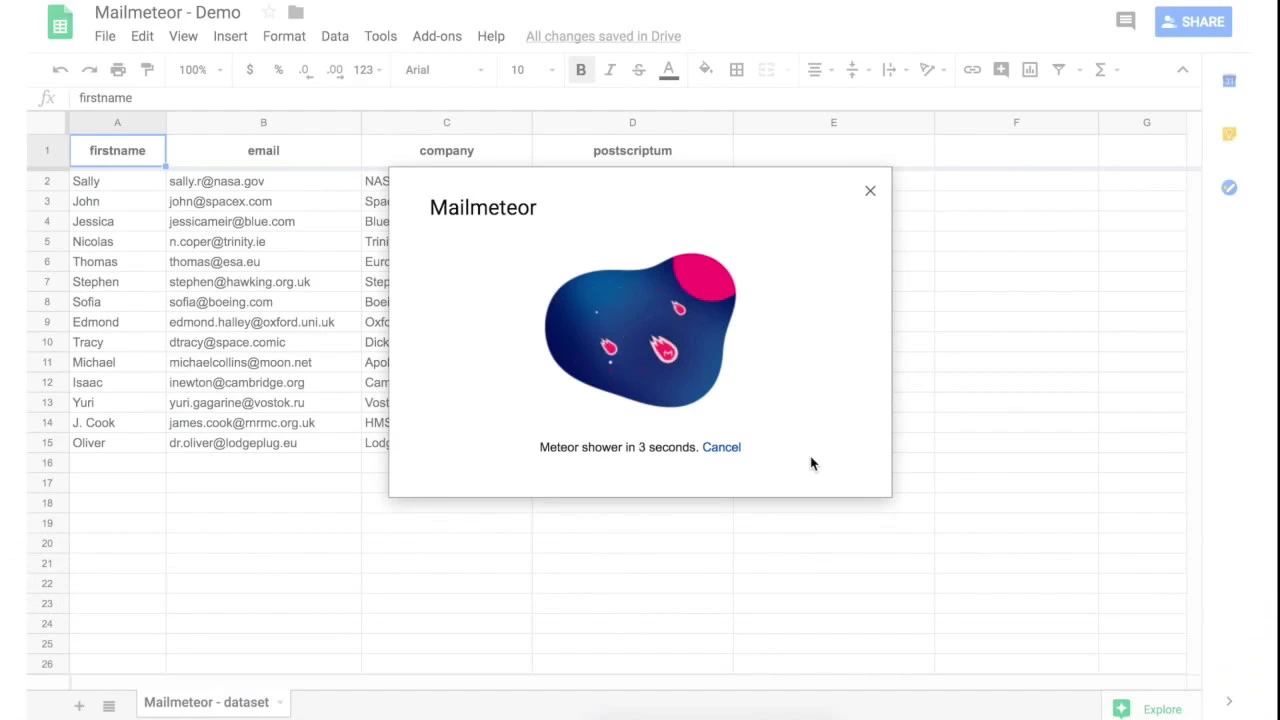Open the zoom 100% dropdown
The width and height of the screenshot is (1280, 720).
200,70
